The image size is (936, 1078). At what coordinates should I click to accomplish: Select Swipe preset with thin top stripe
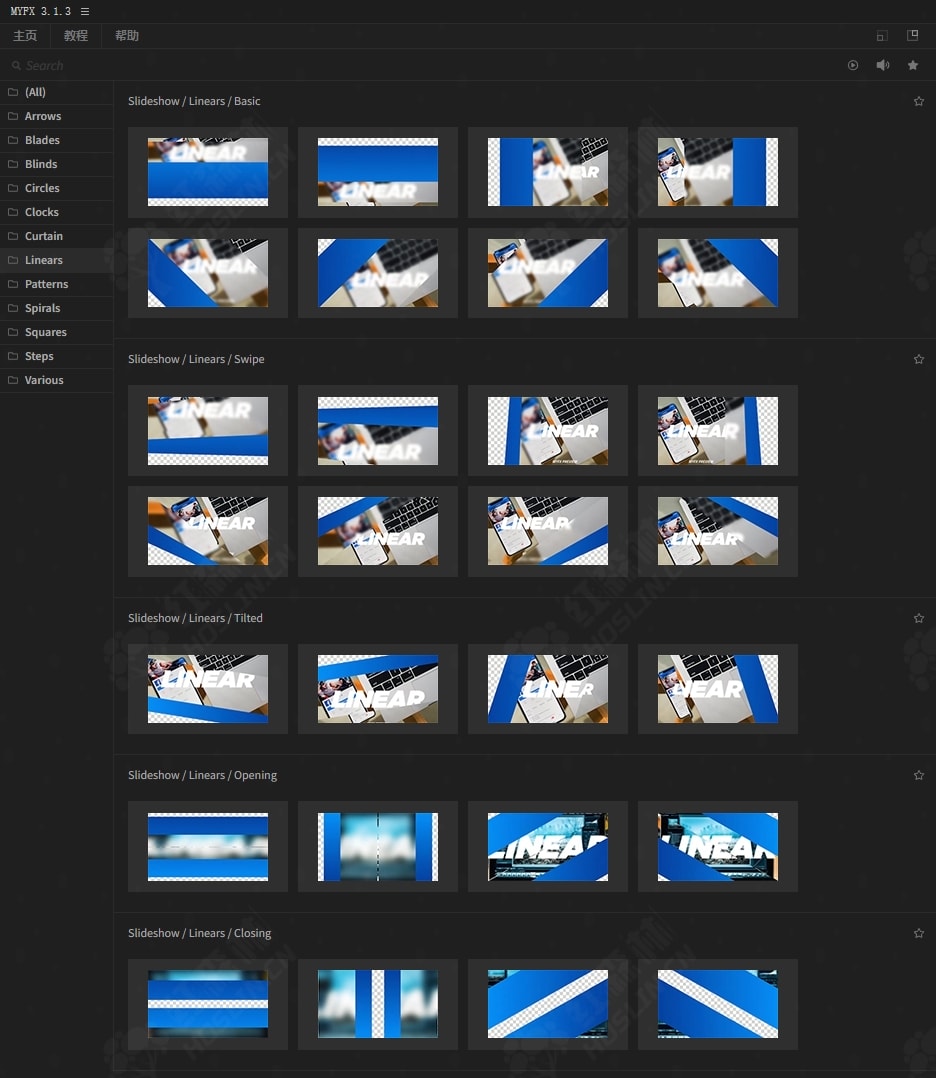click(378, 430)
